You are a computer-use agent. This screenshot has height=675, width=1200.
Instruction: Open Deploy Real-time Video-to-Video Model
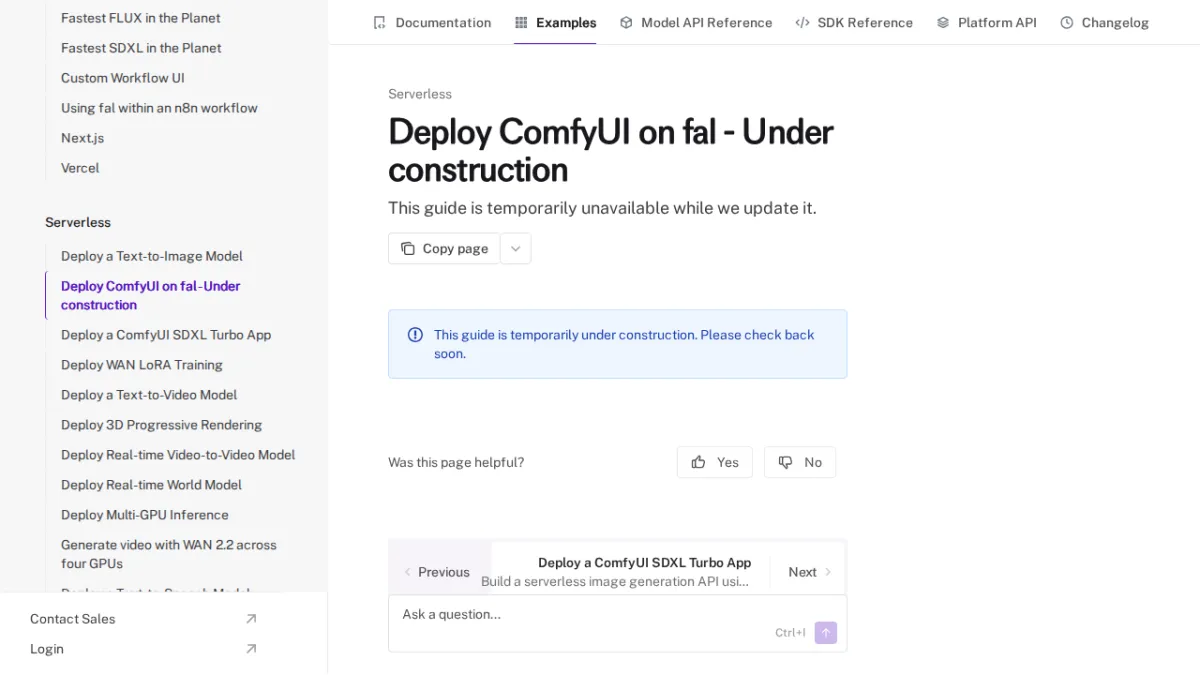point(178,455)
